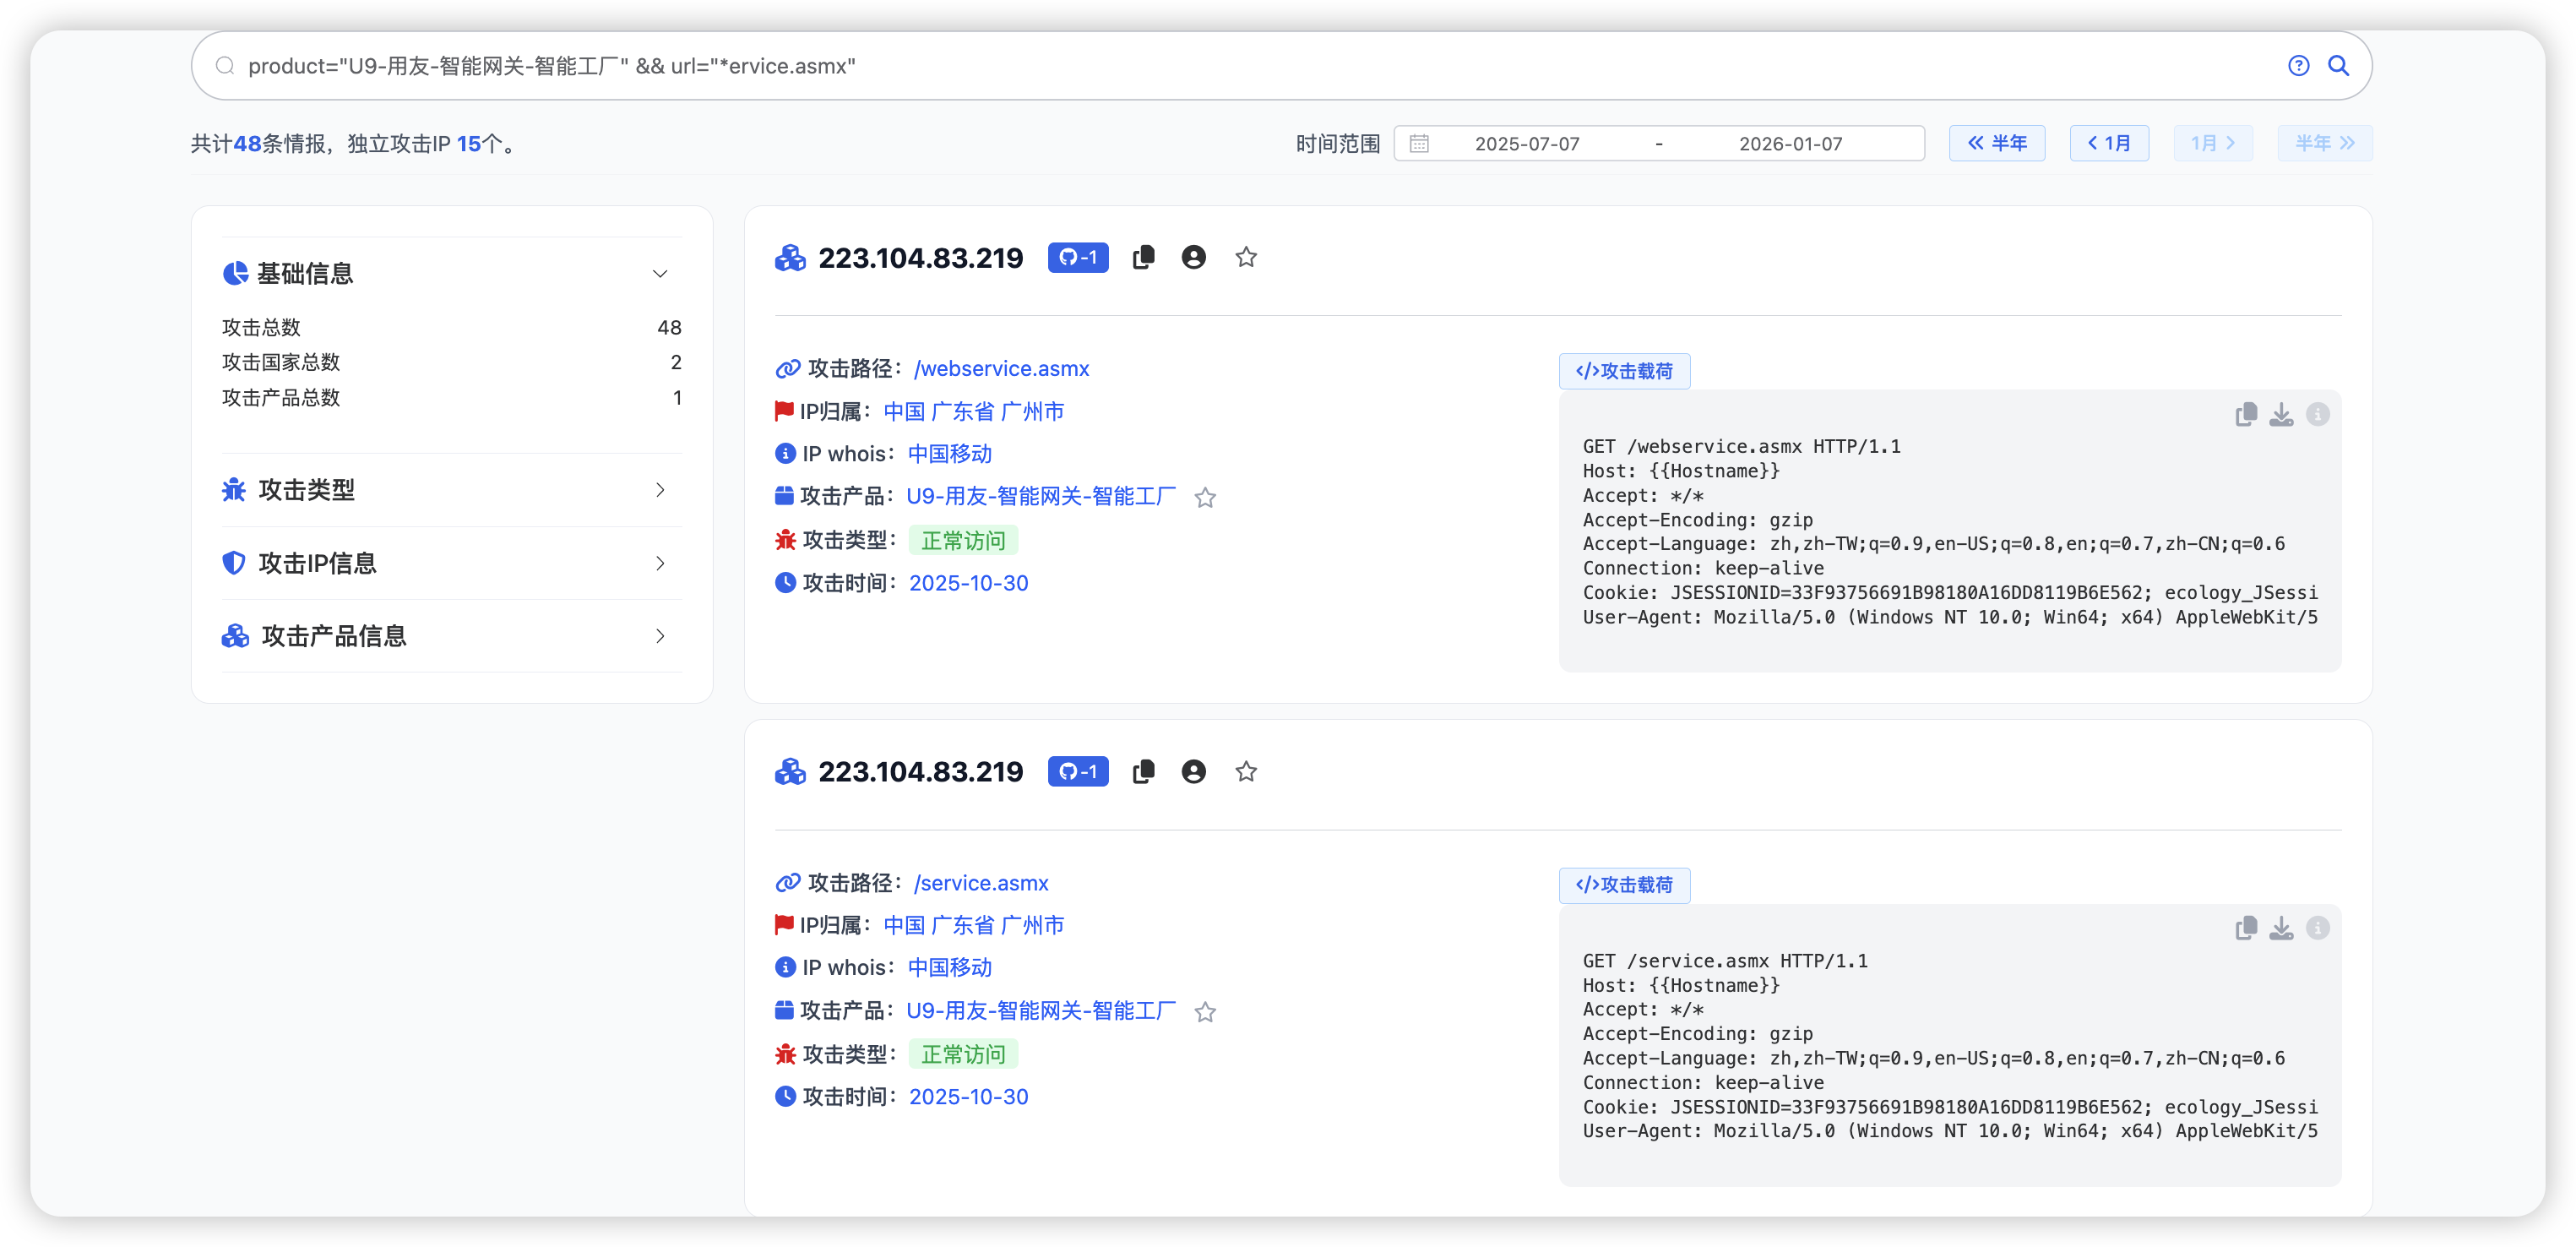Copy the first 223.104.83.219 IP address

[1143, 258]
